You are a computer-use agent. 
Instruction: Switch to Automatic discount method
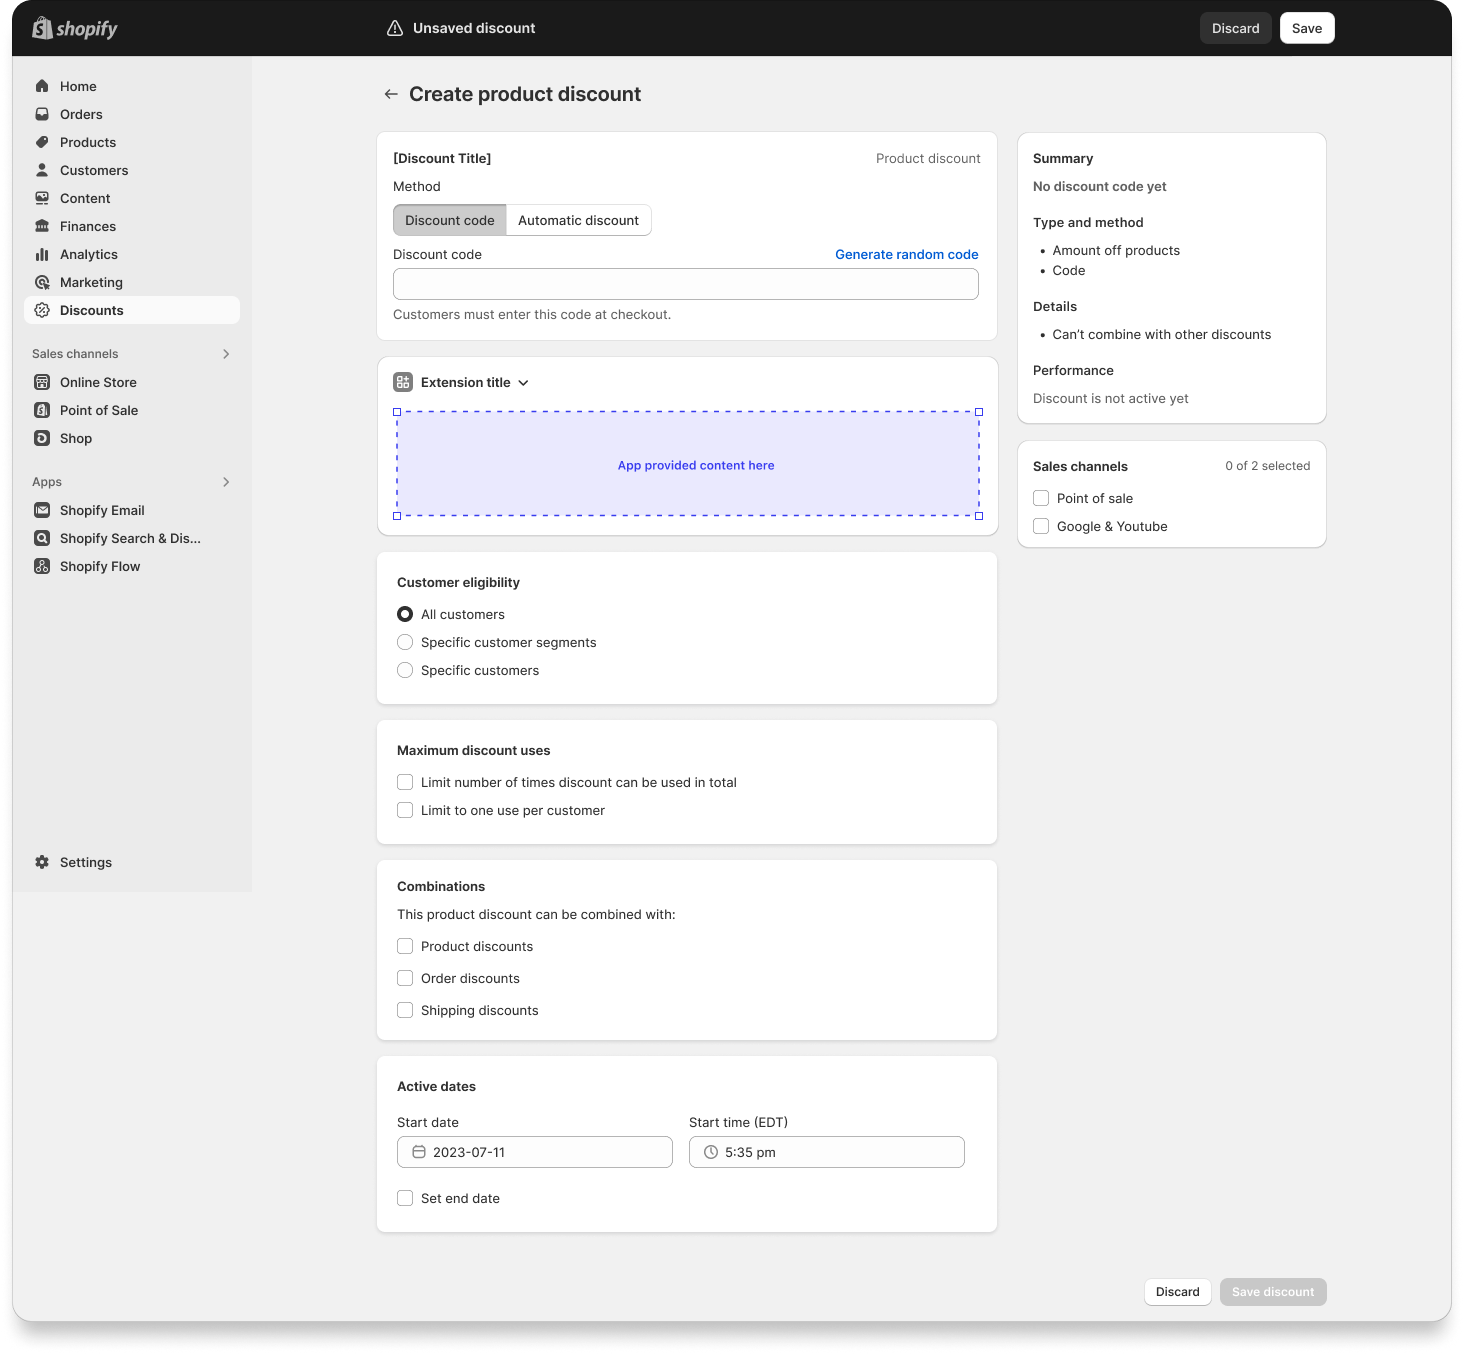(x=578, y=220)
